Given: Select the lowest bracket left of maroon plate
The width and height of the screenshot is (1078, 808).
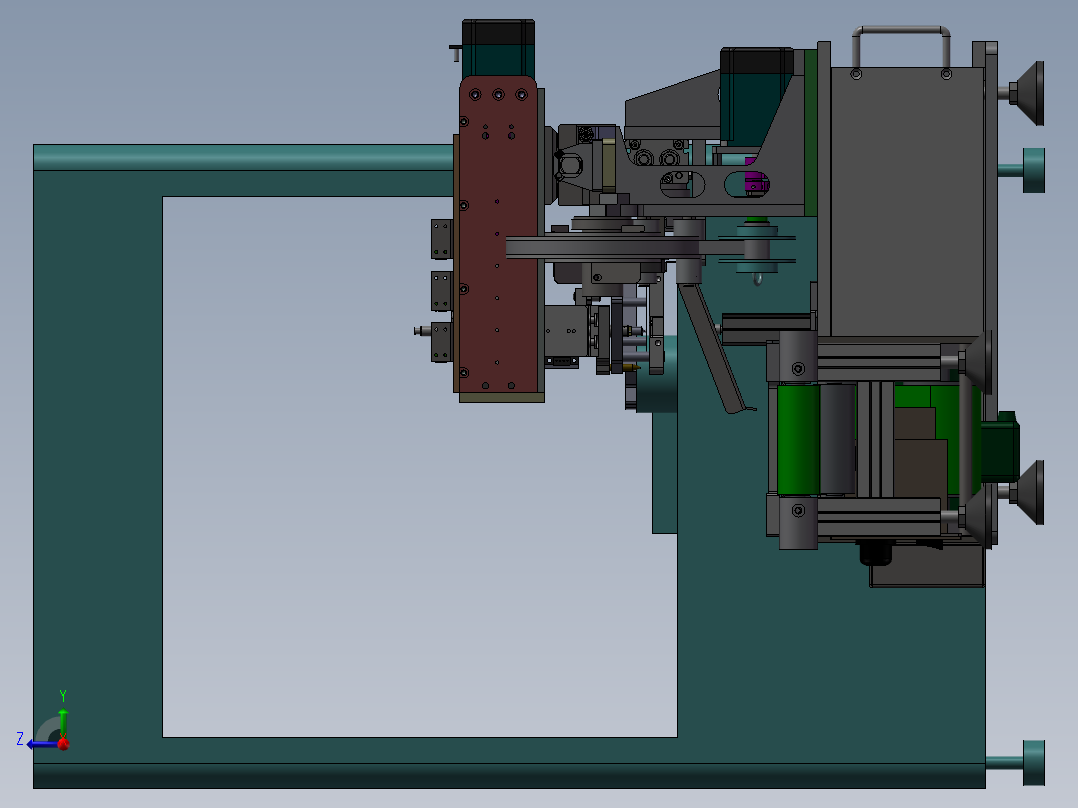Looking at the screenshot, I should point(441,342).
